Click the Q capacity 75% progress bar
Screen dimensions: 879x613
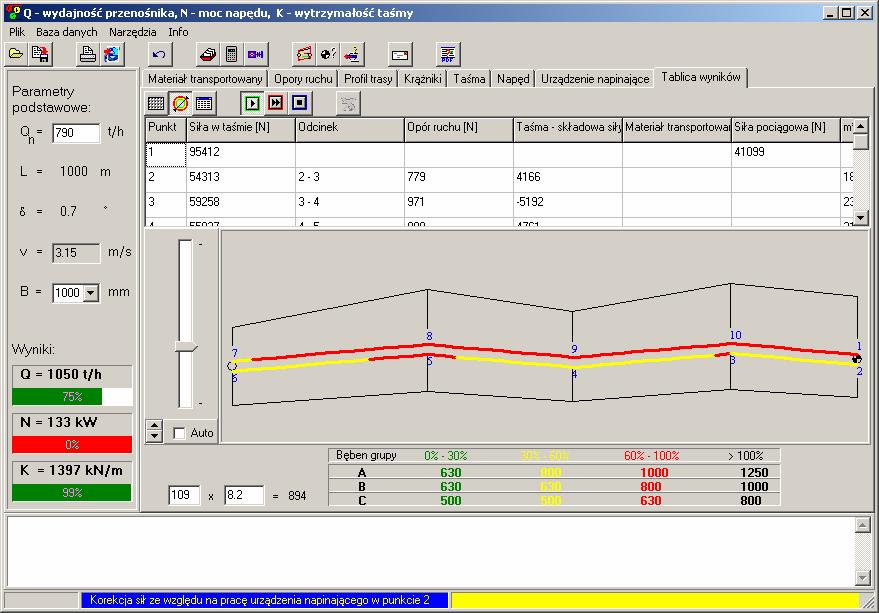pos(72,397)
